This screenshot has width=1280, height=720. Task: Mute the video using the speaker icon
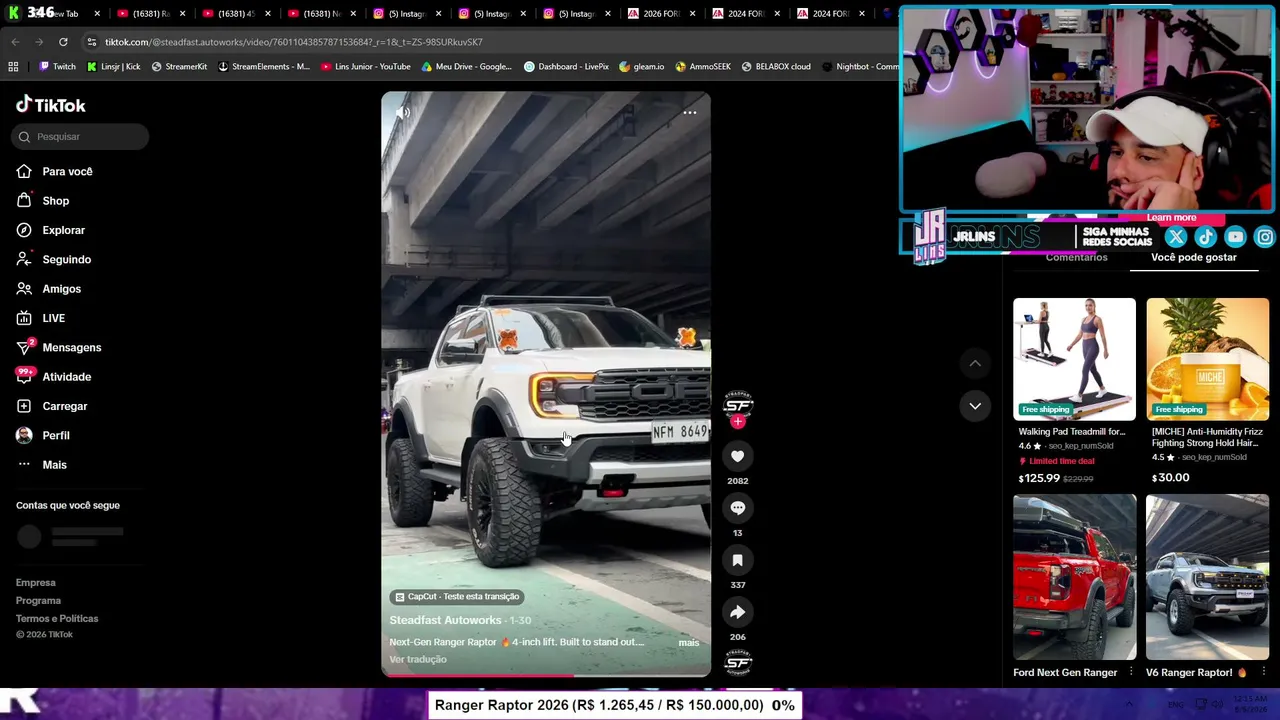403,112
